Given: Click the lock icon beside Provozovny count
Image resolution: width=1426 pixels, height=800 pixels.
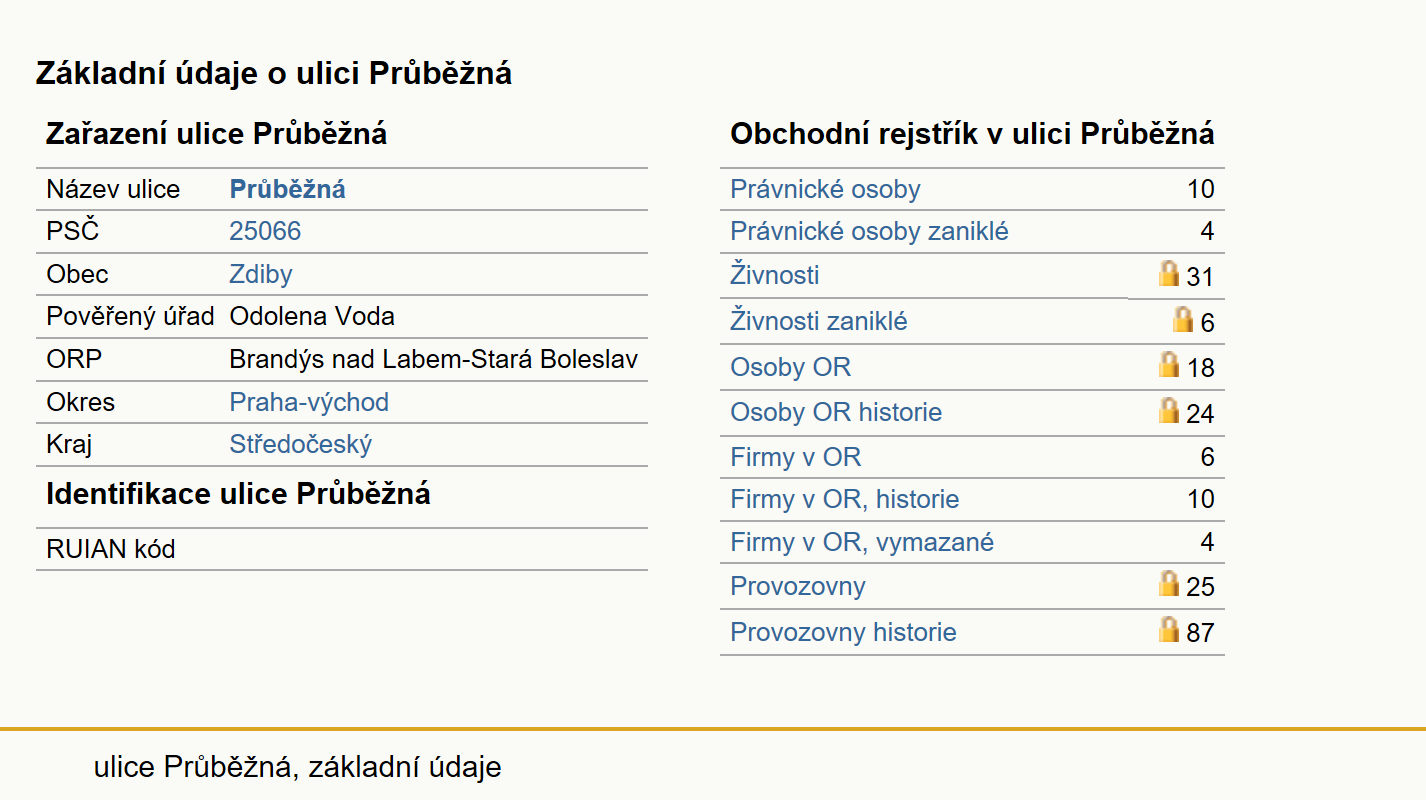Looking at the screenshot, I should [x=1168, y=583].
